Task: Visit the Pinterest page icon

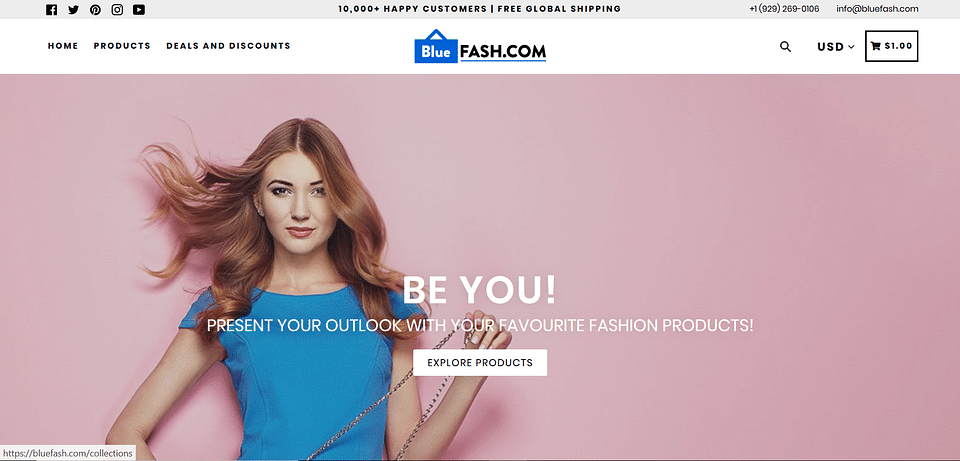Action: click(96, 10)
